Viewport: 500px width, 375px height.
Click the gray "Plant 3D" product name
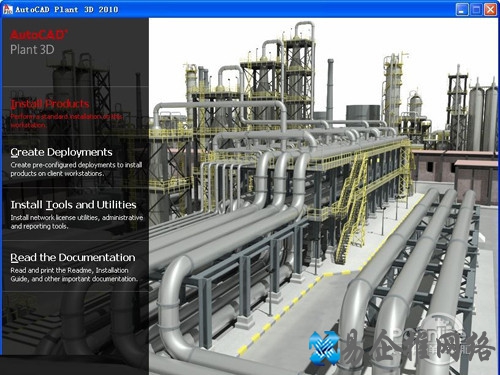32,50
